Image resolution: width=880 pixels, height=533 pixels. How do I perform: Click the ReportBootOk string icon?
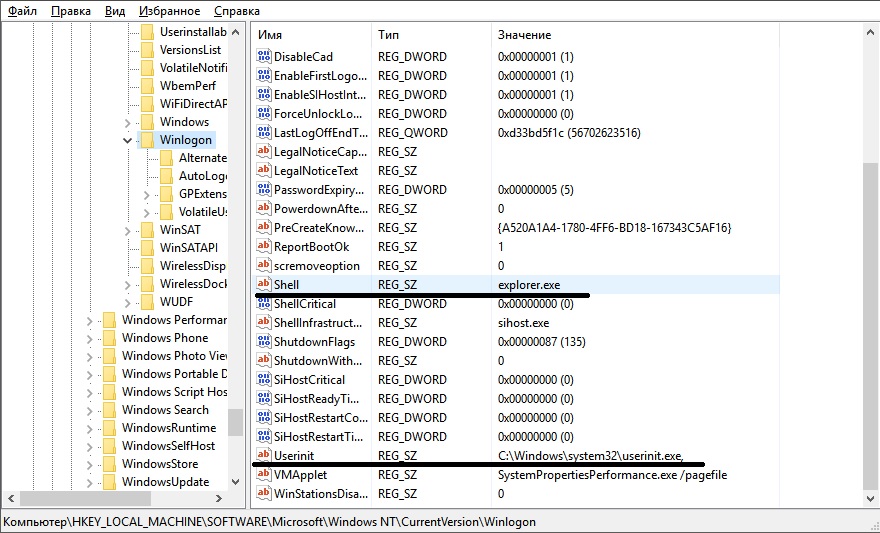[263, 246]
